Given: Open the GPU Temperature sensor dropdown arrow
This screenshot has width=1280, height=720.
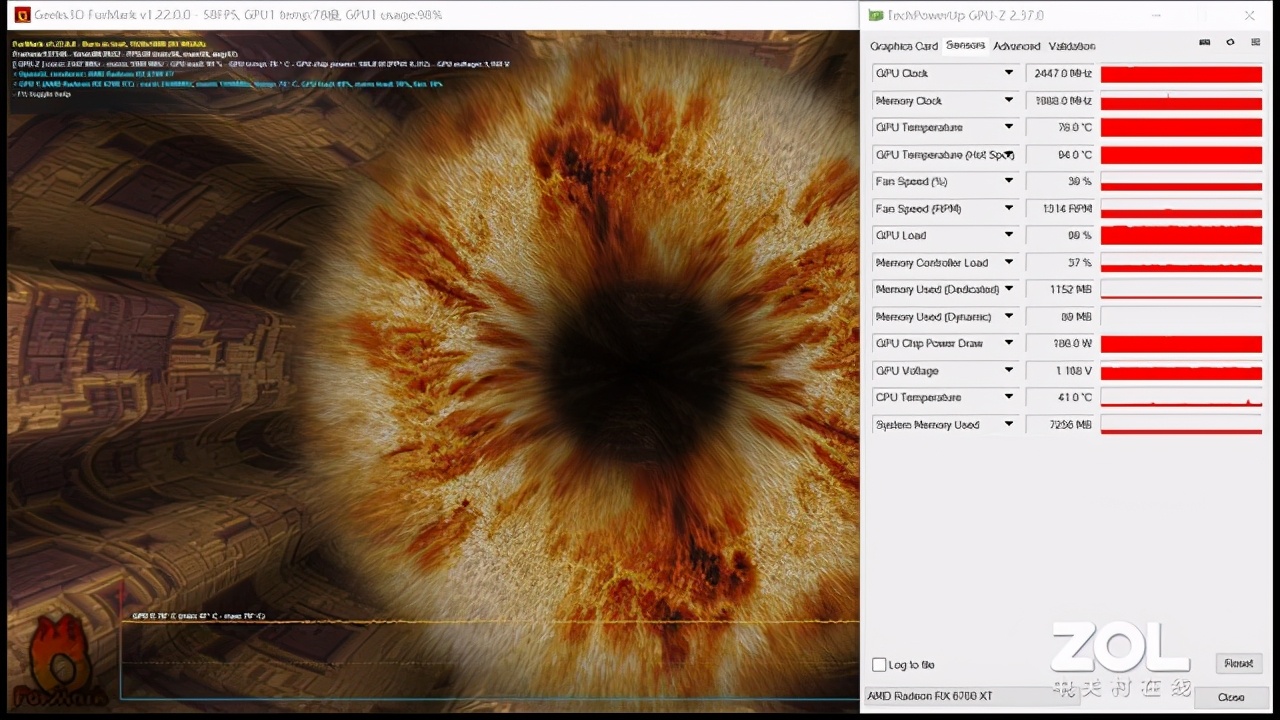Looking at the screenshot, I should [x=1008, y=127].
